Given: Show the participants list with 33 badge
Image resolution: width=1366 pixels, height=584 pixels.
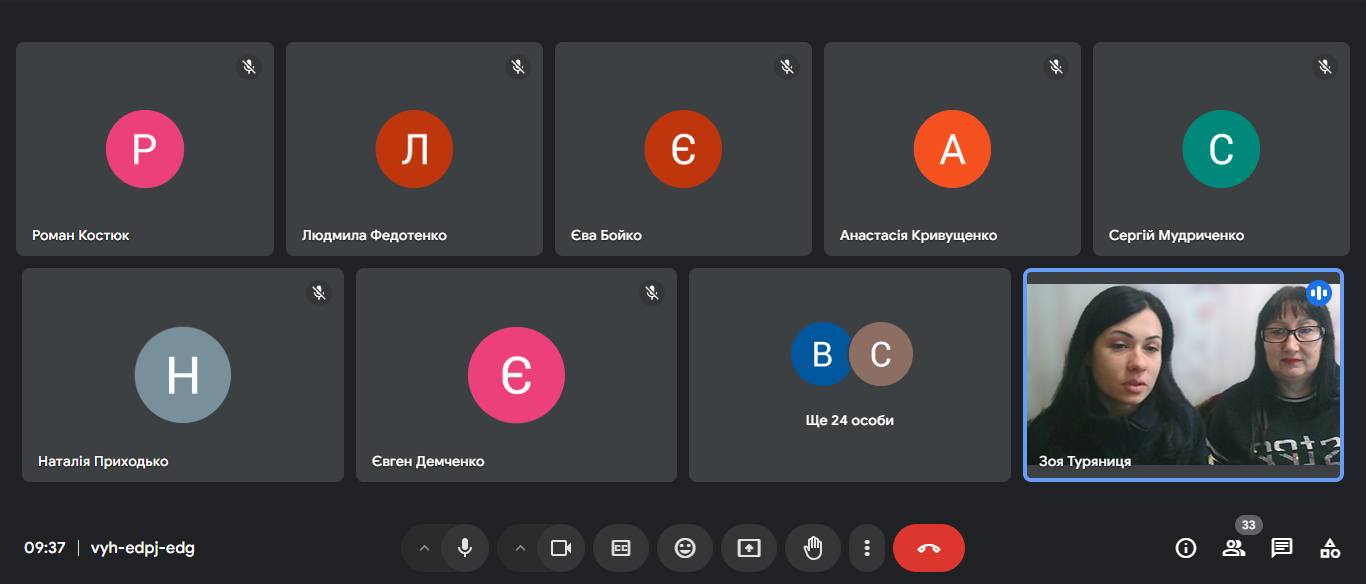Looking at the screenshot, I should pyautogui.click(x=1234, y=548).
